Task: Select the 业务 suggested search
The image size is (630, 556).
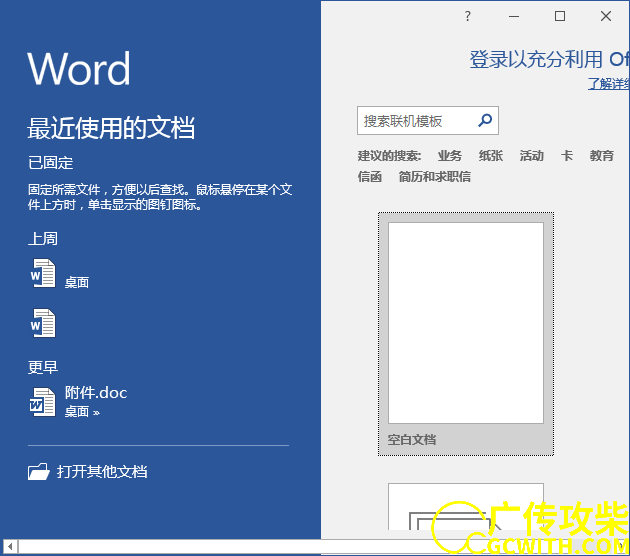Action: coord(450,155)
